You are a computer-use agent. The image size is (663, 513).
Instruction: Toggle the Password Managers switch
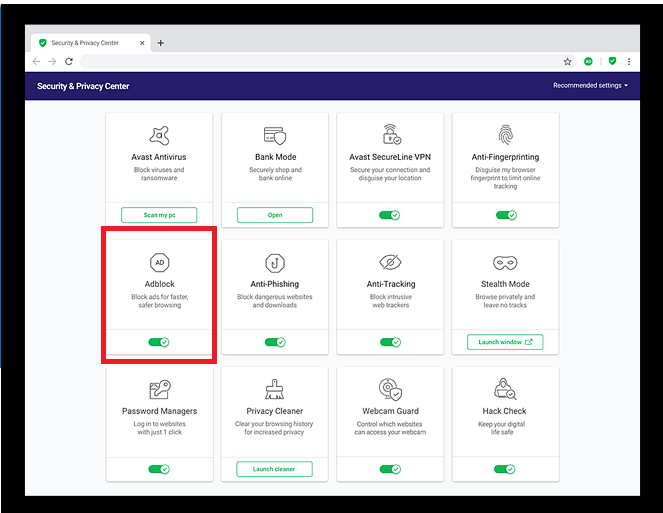coord(159,469)
